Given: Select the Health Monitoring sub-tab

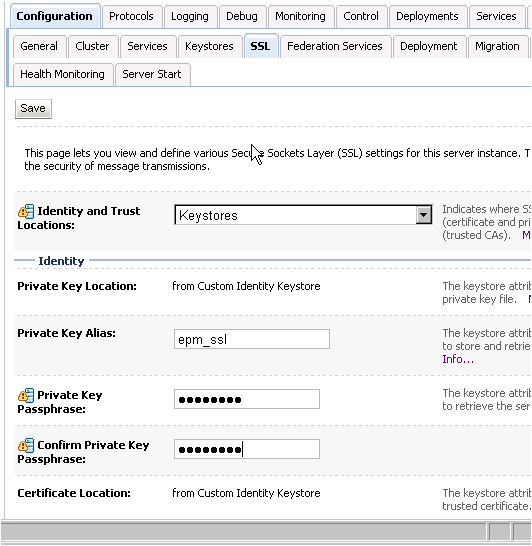Looking at the screenshot, I should [63, 74].
